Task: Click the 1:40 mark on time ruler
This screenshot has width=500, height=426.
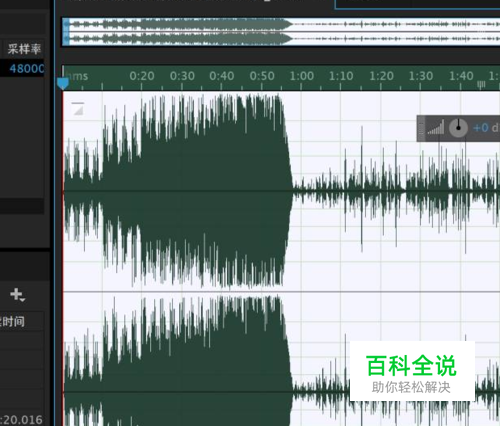Action: (461, 76)
